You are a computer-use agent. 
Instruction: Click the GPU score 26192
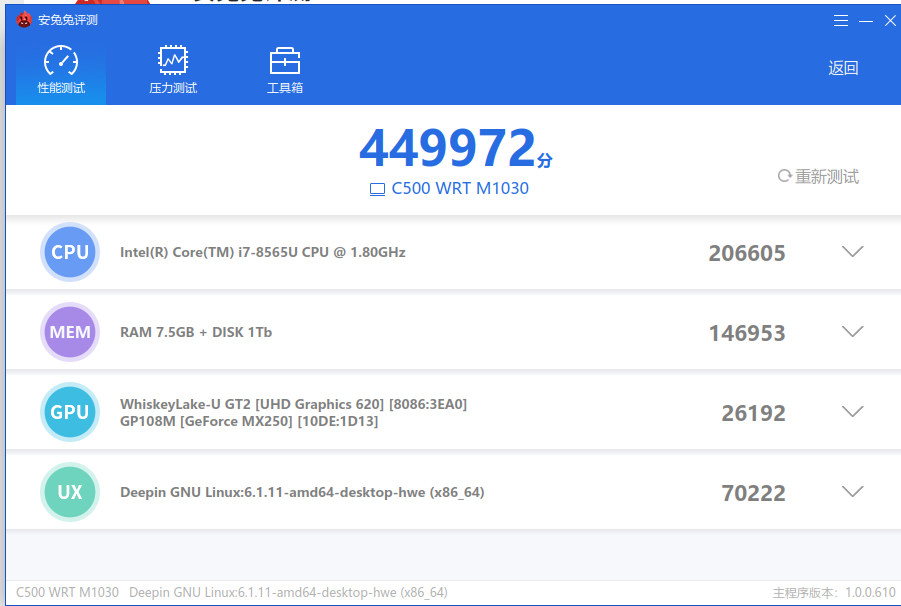tap(753, 413)
